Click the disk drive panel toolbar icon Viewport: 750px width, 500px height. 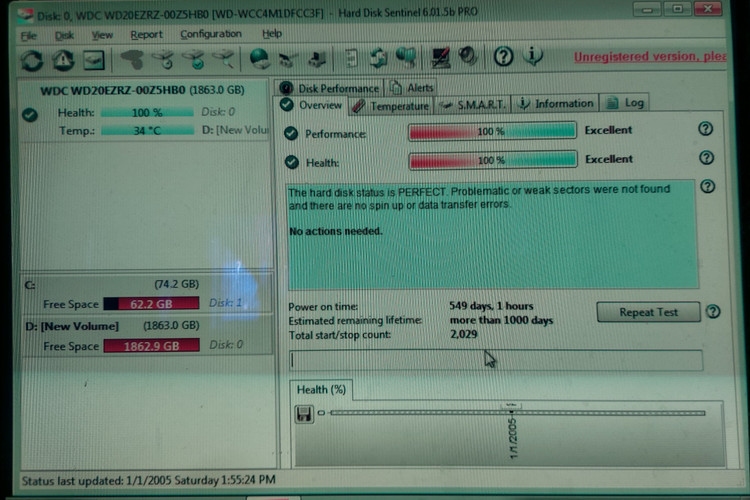tap(94, 60)
